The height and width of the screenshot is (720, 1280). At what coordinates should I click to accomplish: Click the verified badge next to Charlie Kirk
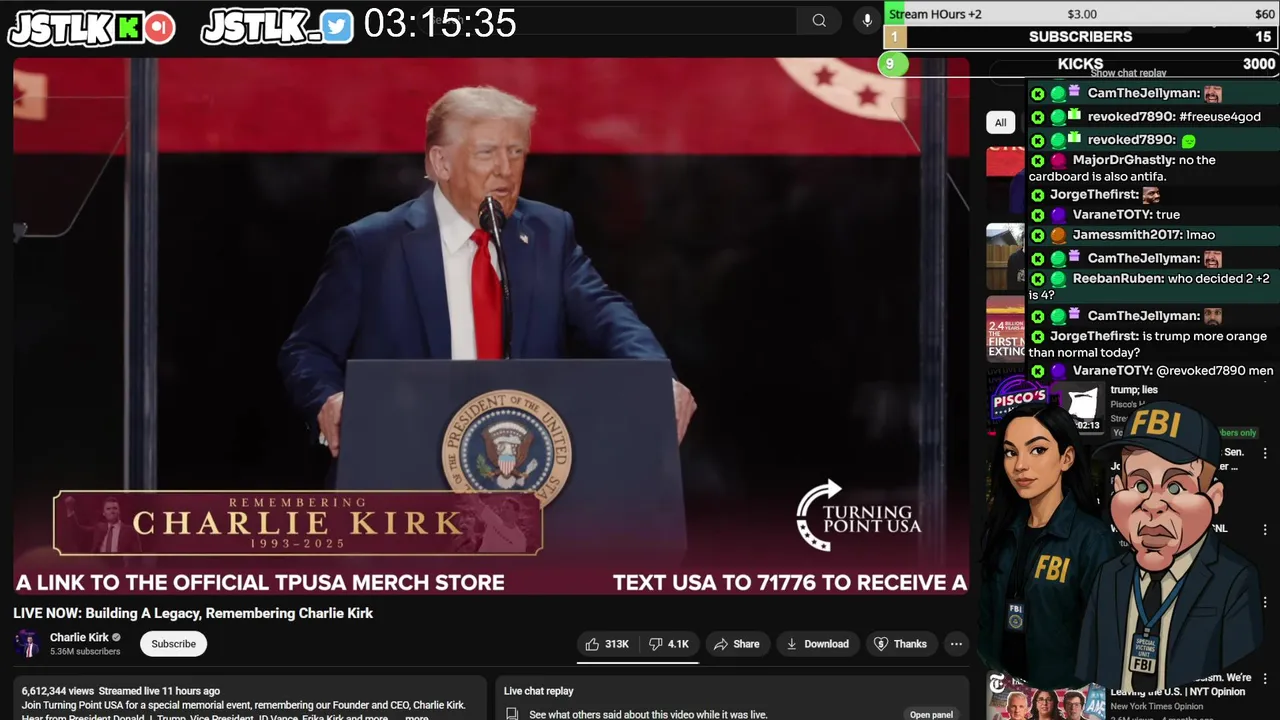pyautogui.click(x=116, y=637)
